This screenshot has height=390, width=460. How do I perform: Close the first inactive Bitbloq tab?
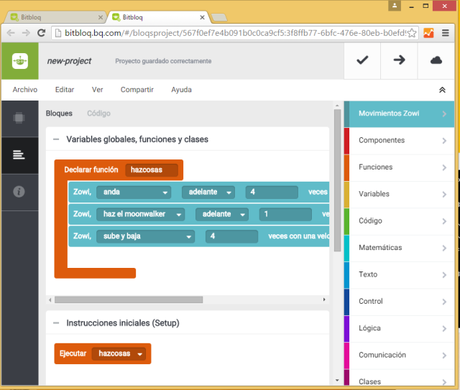(100, 17)
